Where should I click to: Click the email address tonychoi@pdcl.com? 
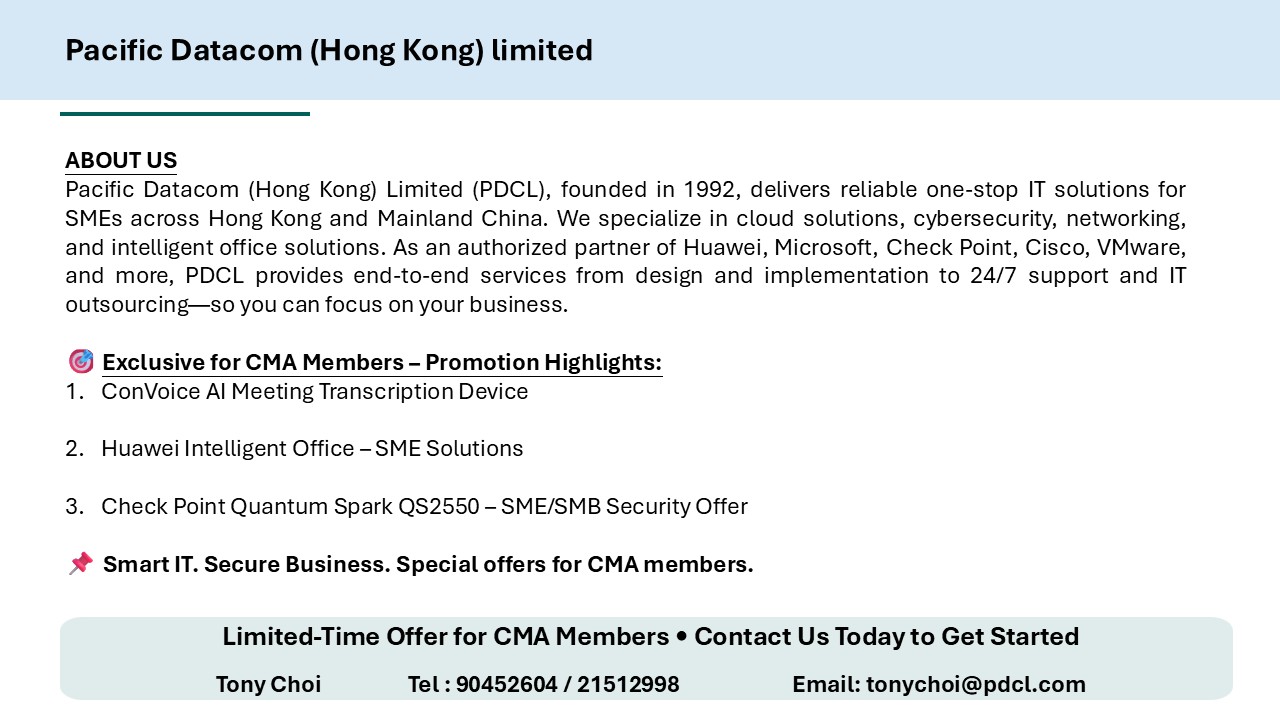coord(975,684)
